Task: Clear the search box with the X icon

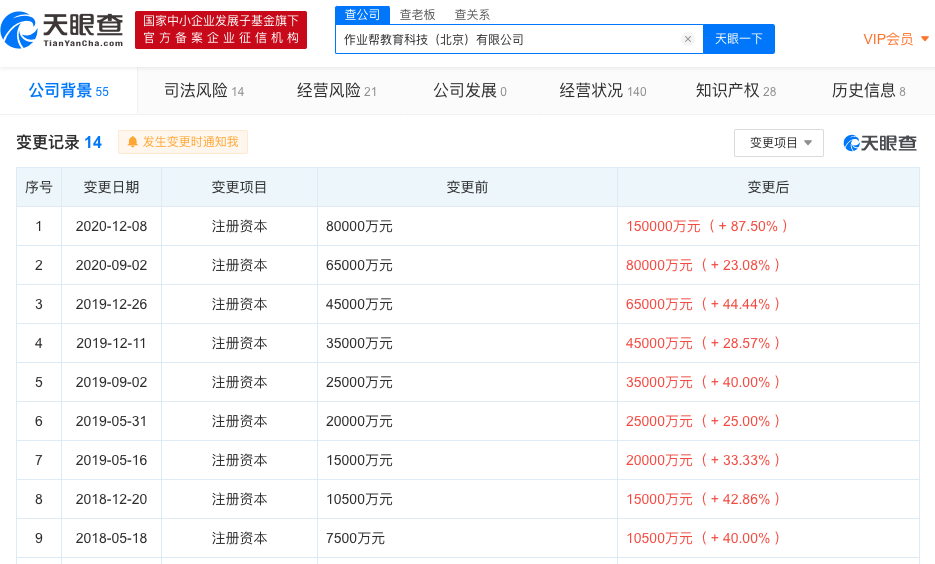Action: tap(688, 39)
